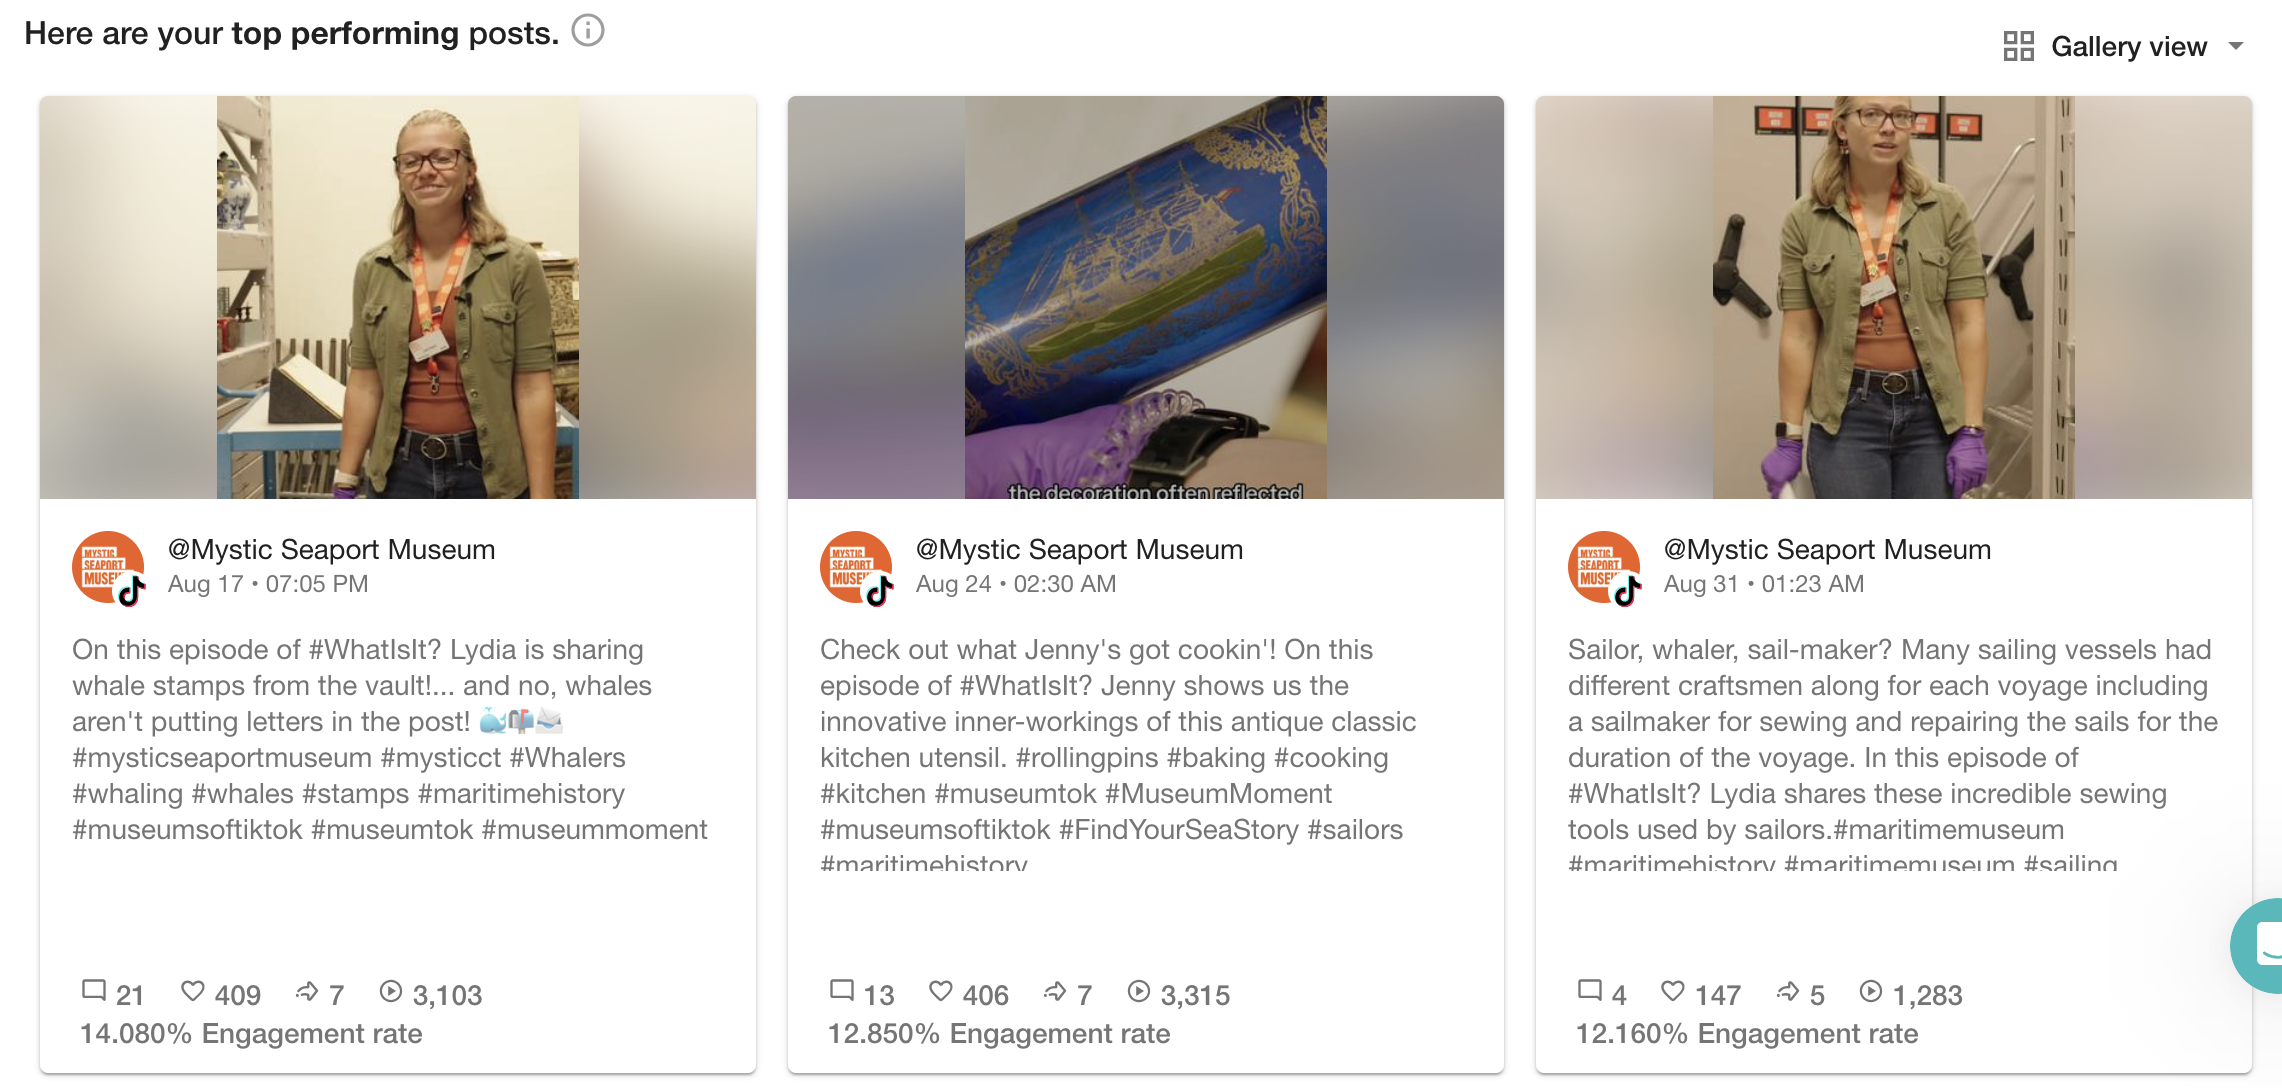Click the play views icon showing 3,315

(1139, 991)
